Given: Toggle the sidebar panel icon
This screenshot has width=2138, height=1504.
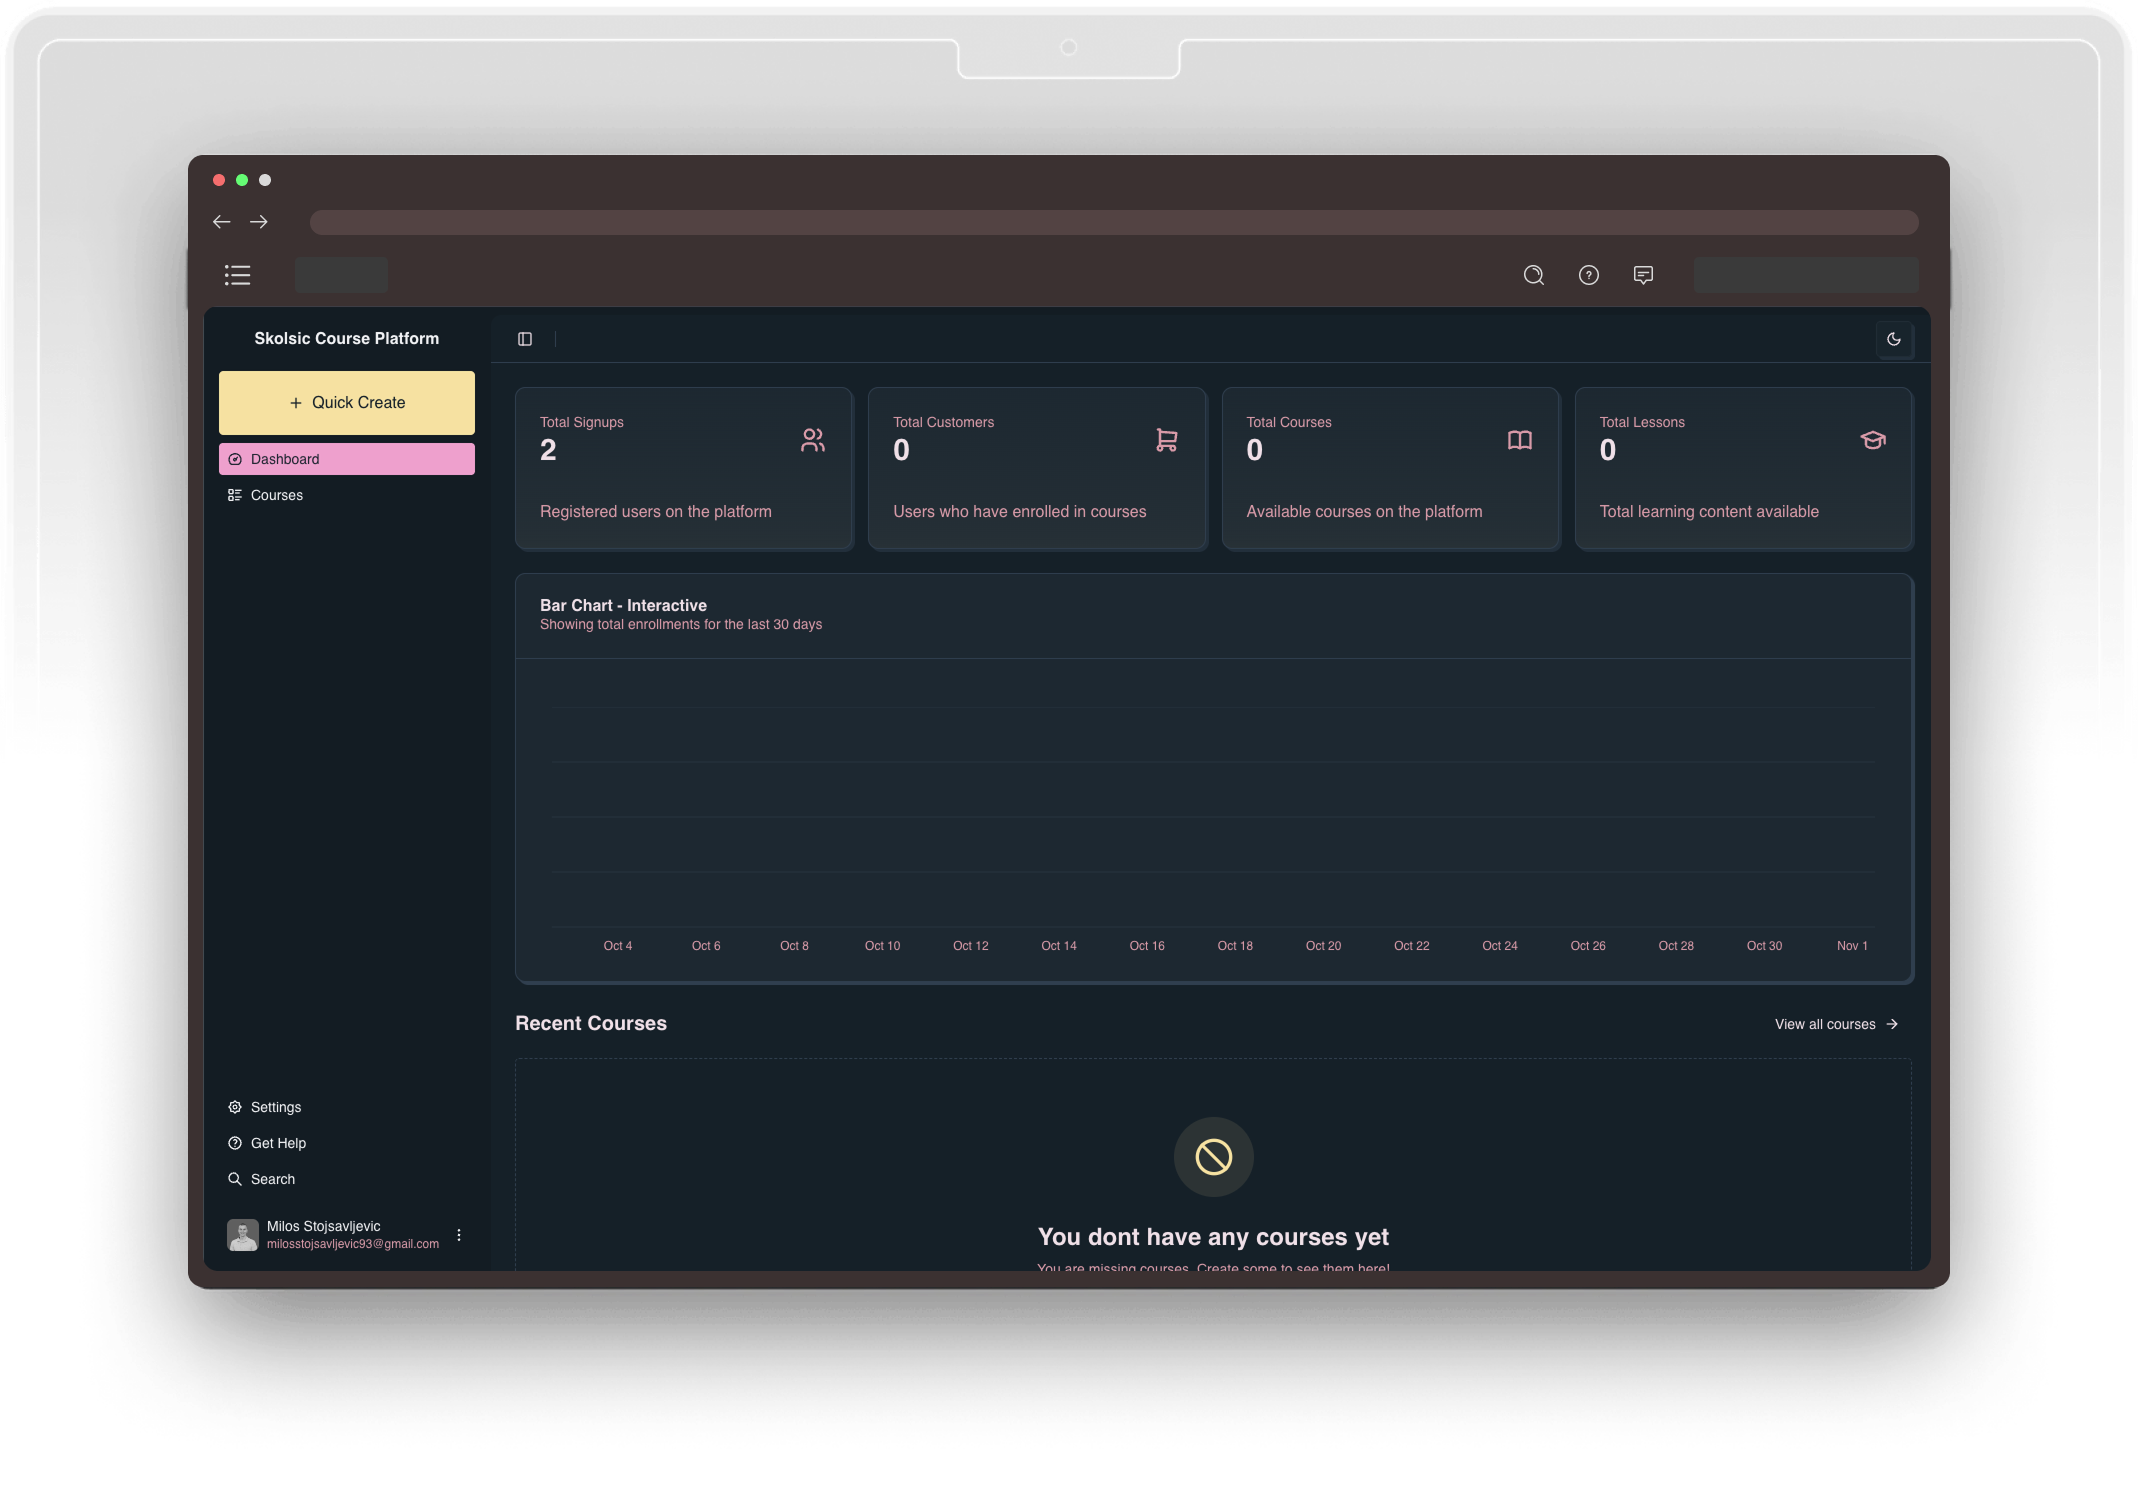Looking at the screenshot, I should tap(525, 339).
